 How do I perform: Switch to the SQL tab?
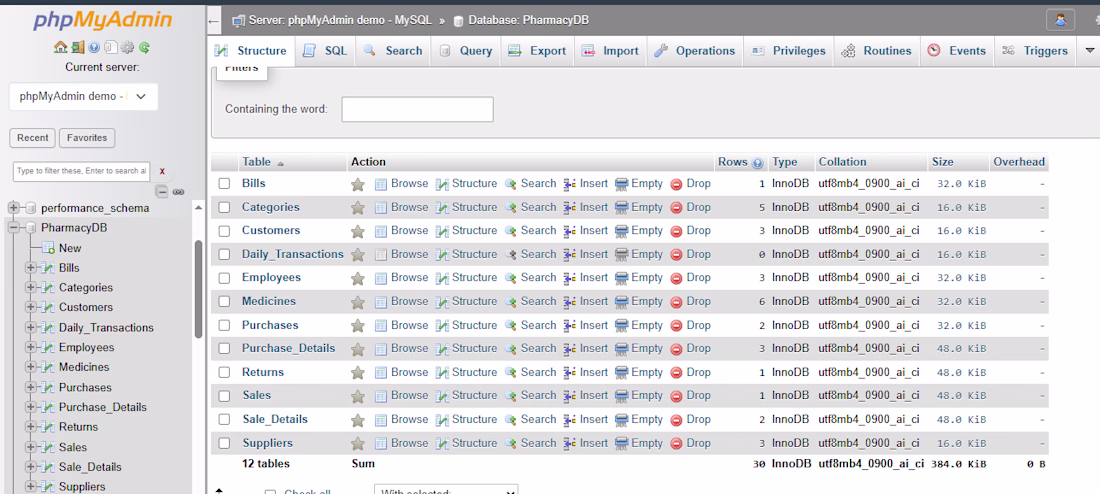point(326,51)
